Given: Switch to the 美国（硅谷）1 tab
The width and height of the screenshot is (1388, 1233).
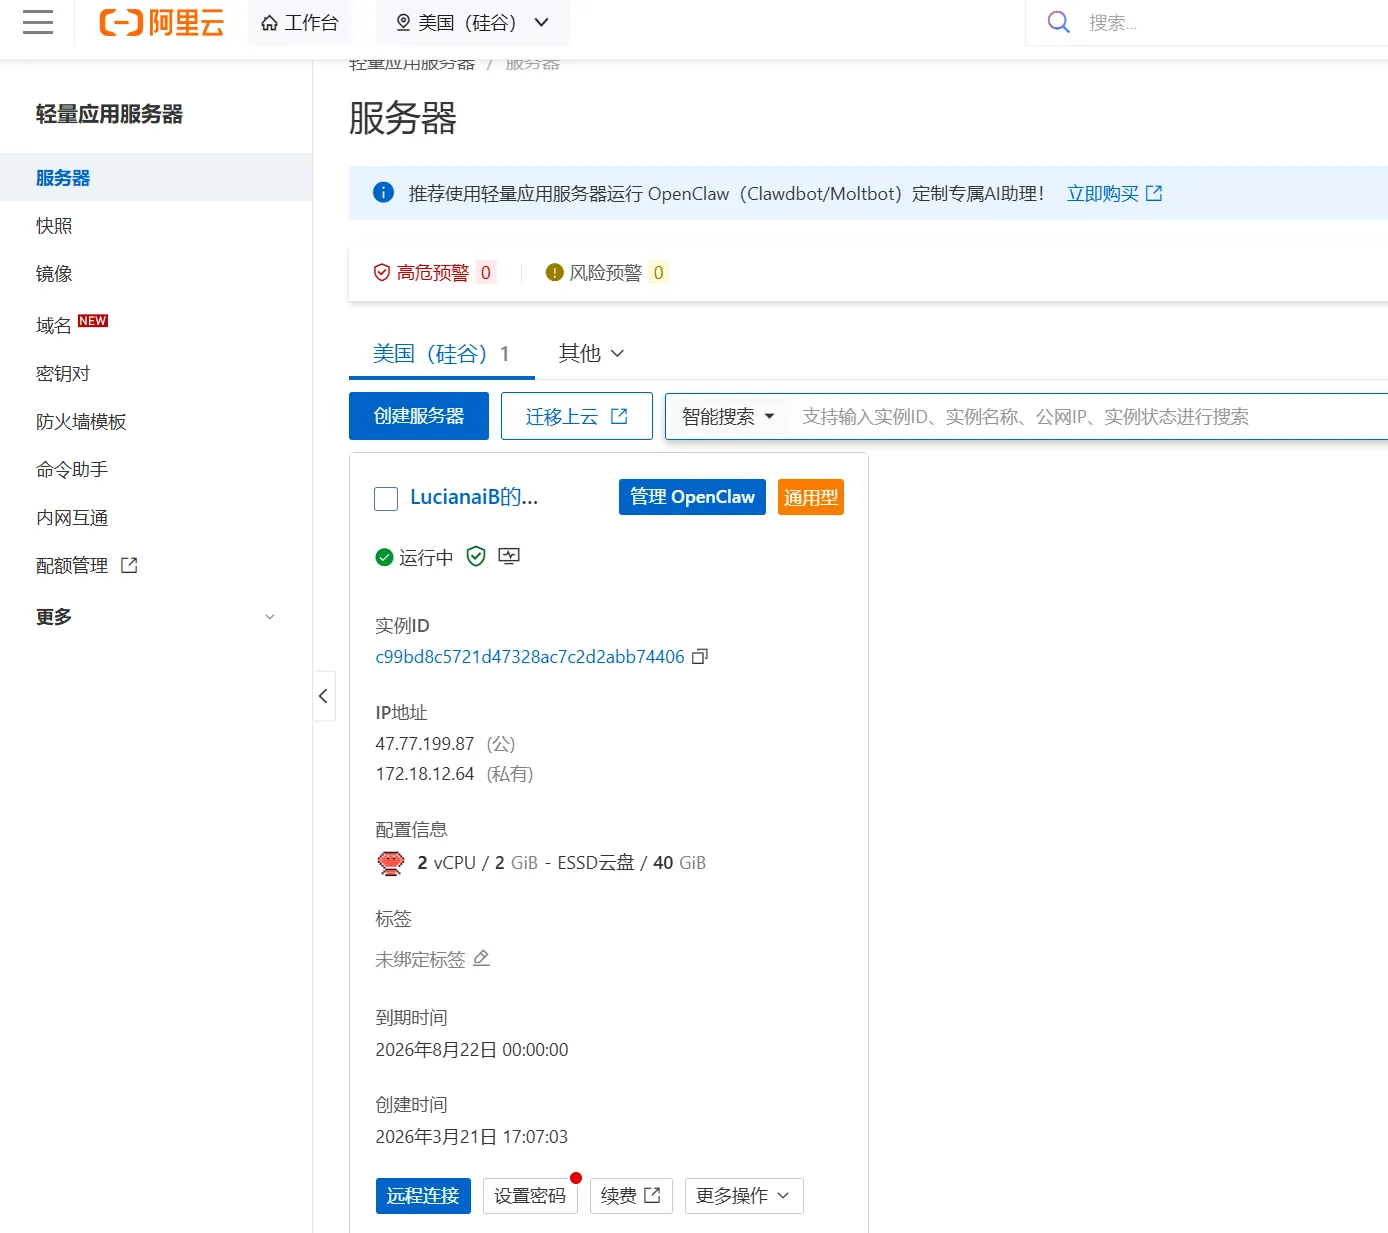Looking at the screenshot, I should (x=442, y=354).
